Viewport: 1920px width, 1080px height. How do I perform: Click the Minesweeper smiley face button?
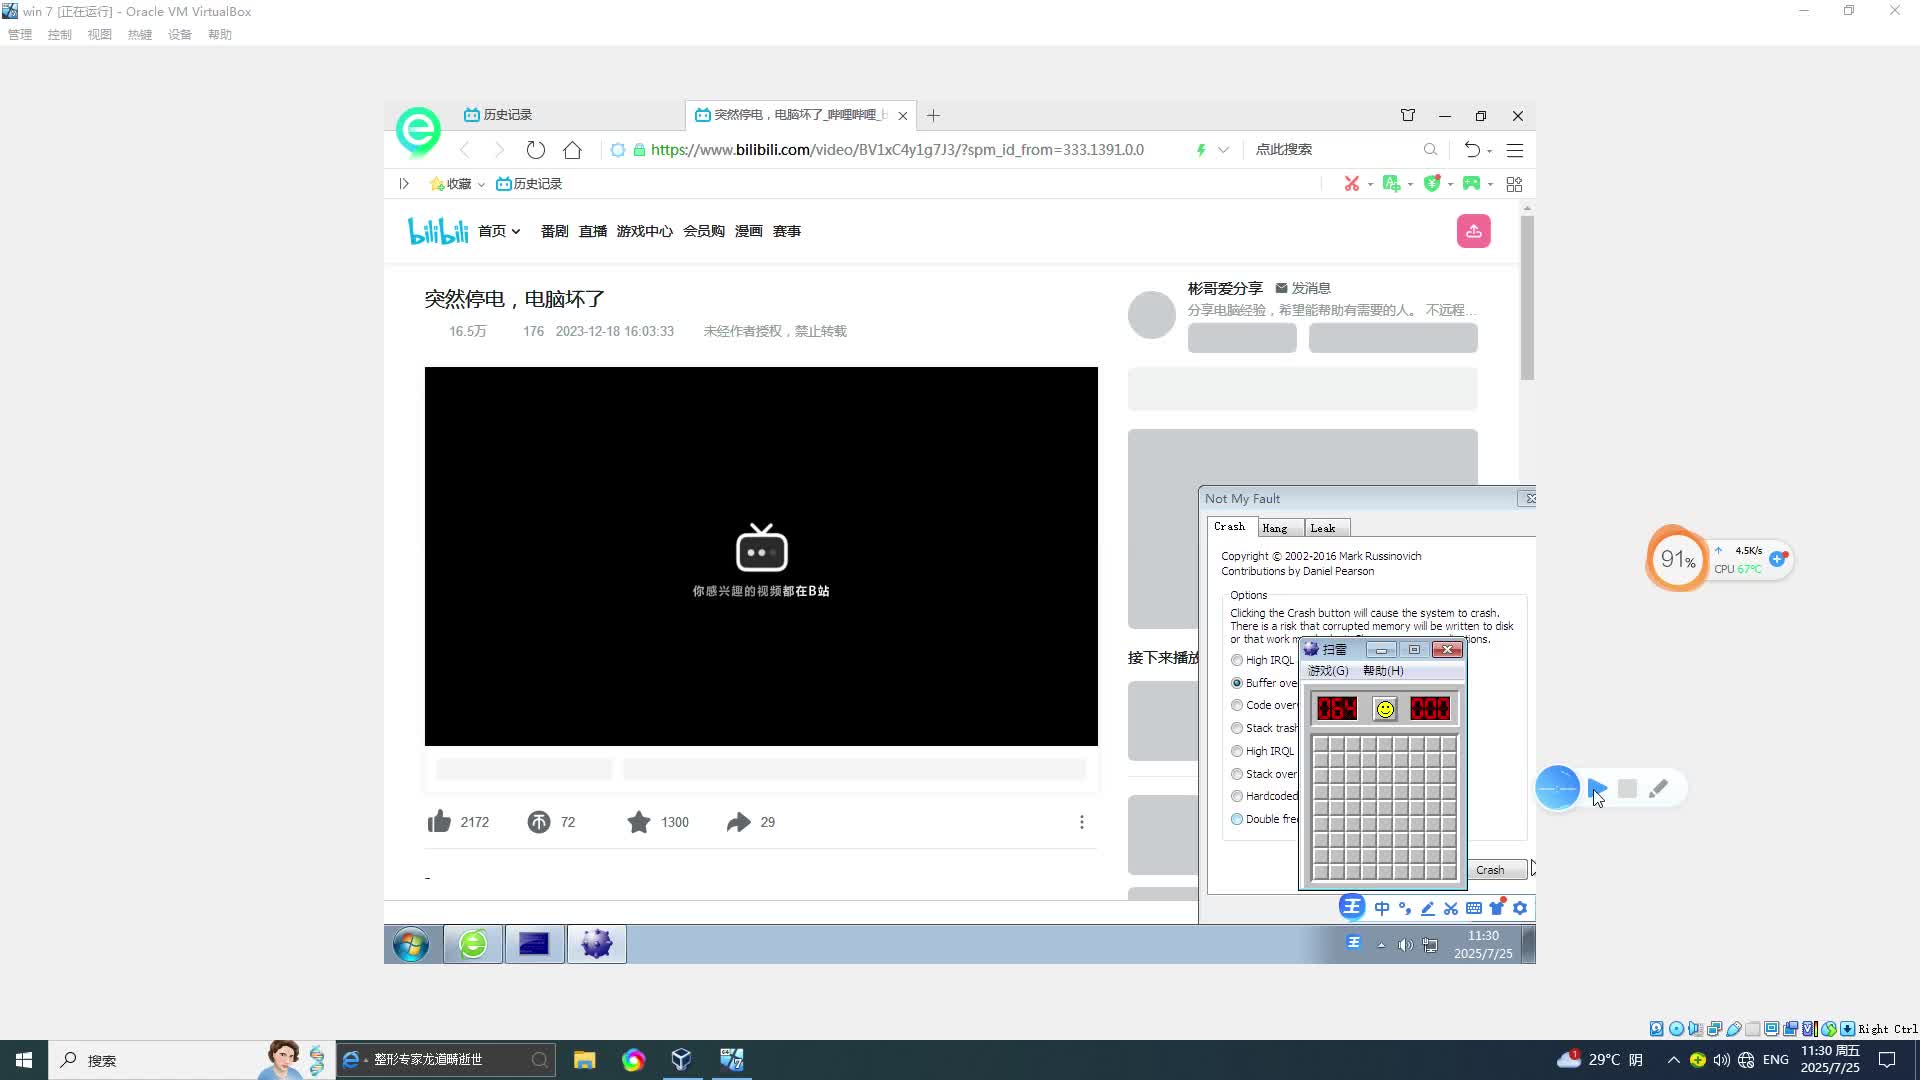(1385, 709)
